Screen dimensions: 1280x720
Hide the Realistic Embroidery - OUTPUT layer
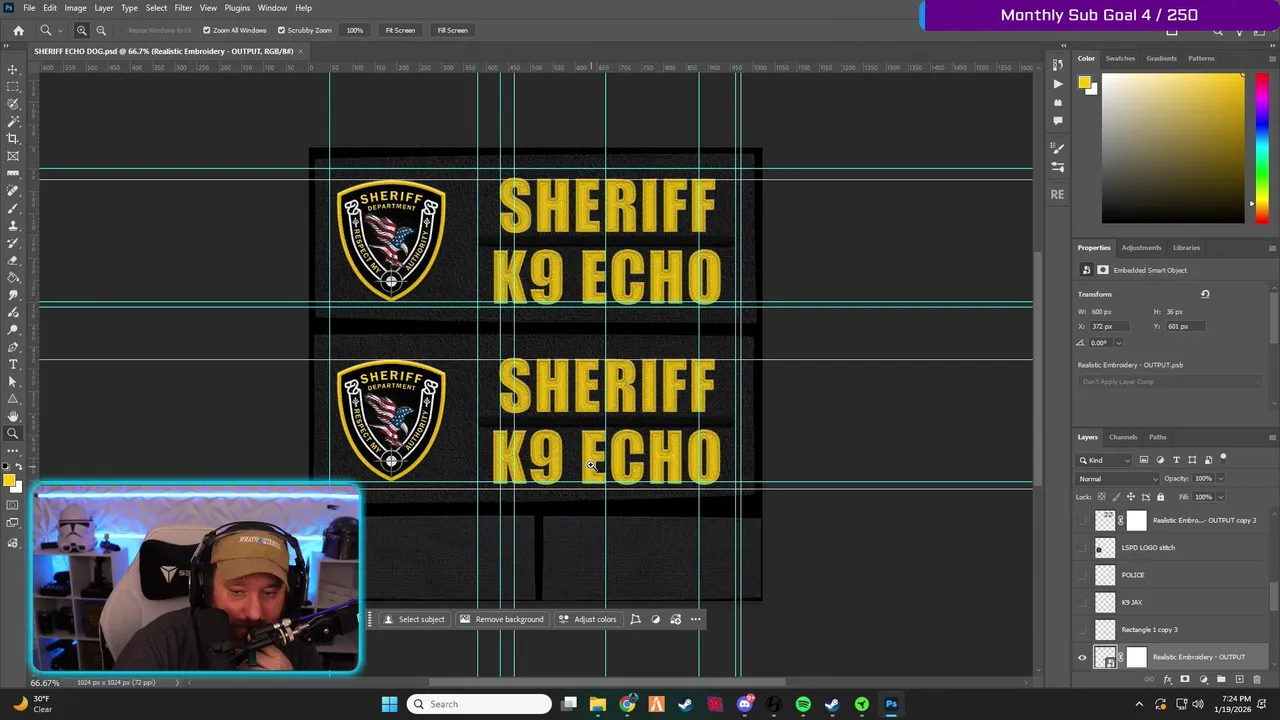[1082, 657]
